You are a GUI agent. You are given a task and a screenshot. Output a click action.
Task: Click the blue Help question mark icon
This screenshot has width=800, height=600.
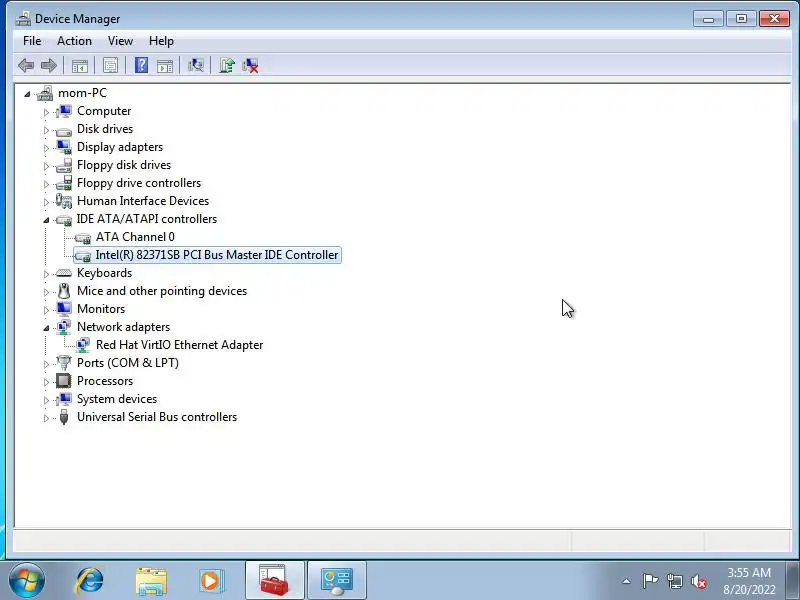tap(141, 65)
